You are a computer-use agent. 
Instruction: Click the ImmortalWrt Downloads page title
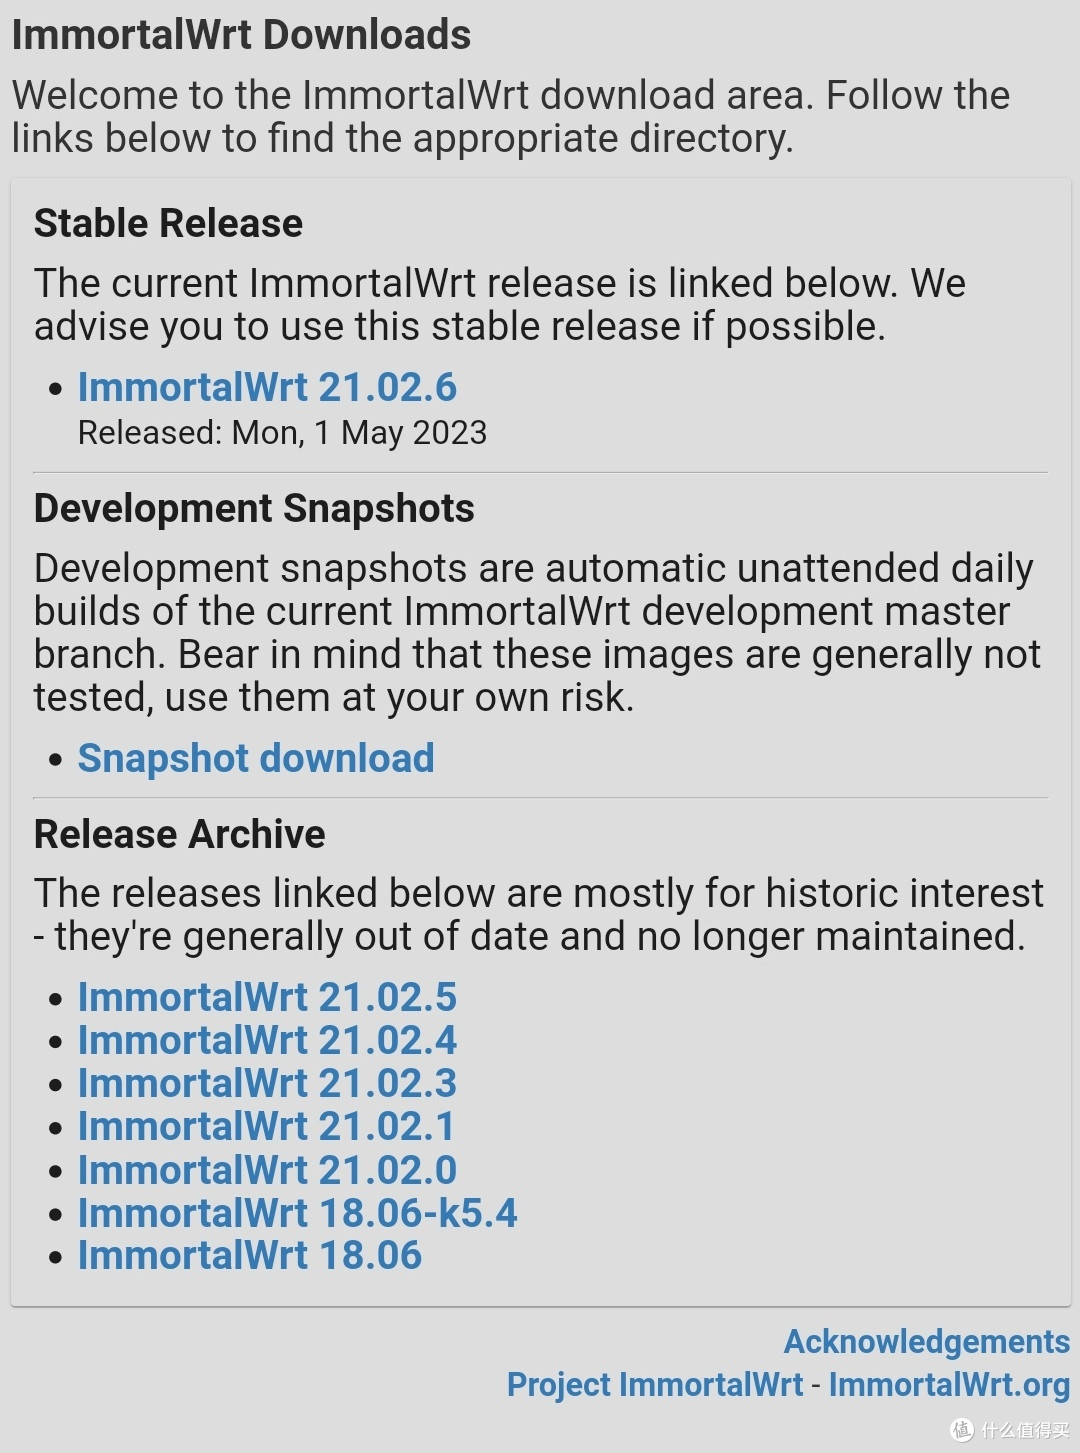pos(241,36)
